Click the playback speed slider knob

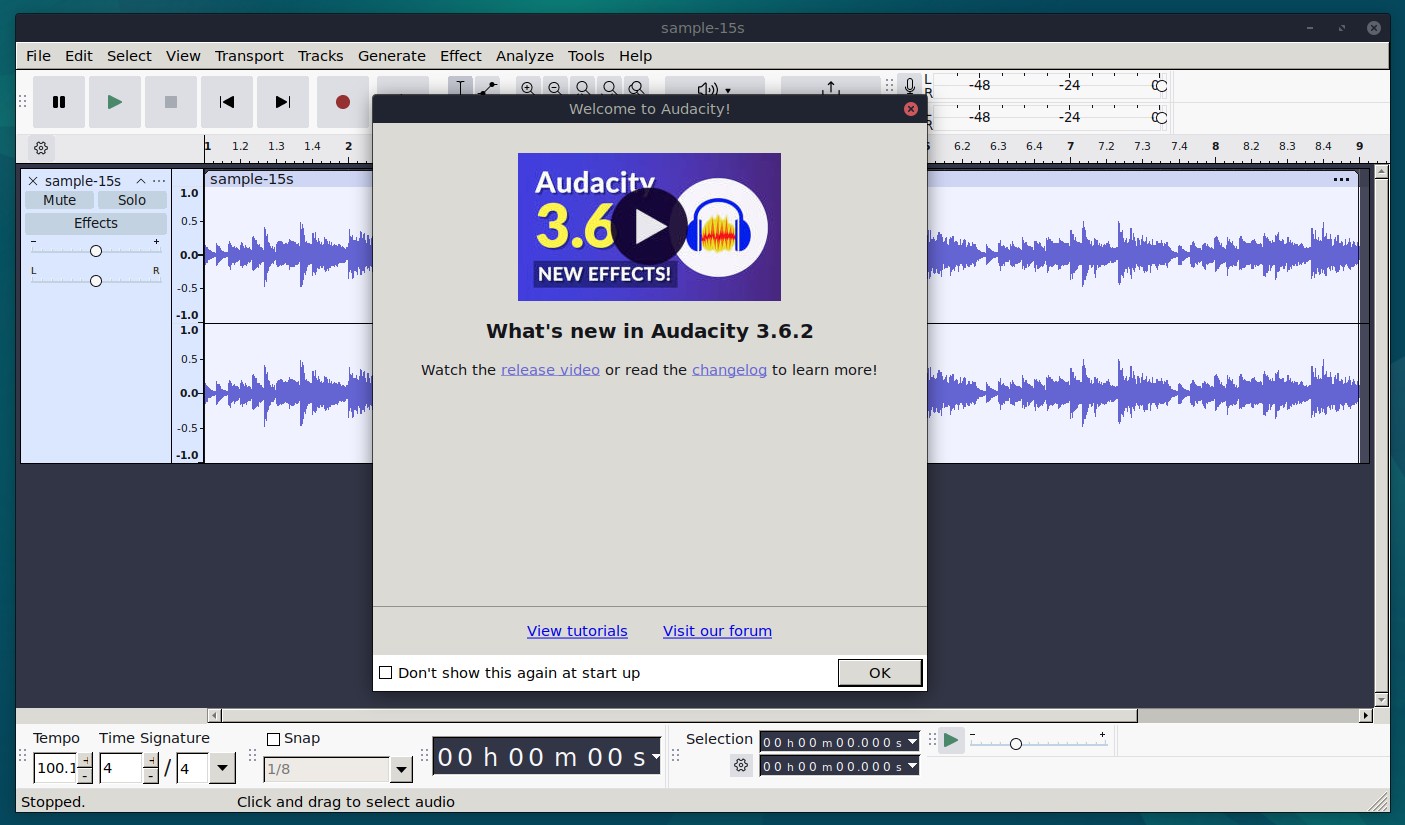point(1016,744)
